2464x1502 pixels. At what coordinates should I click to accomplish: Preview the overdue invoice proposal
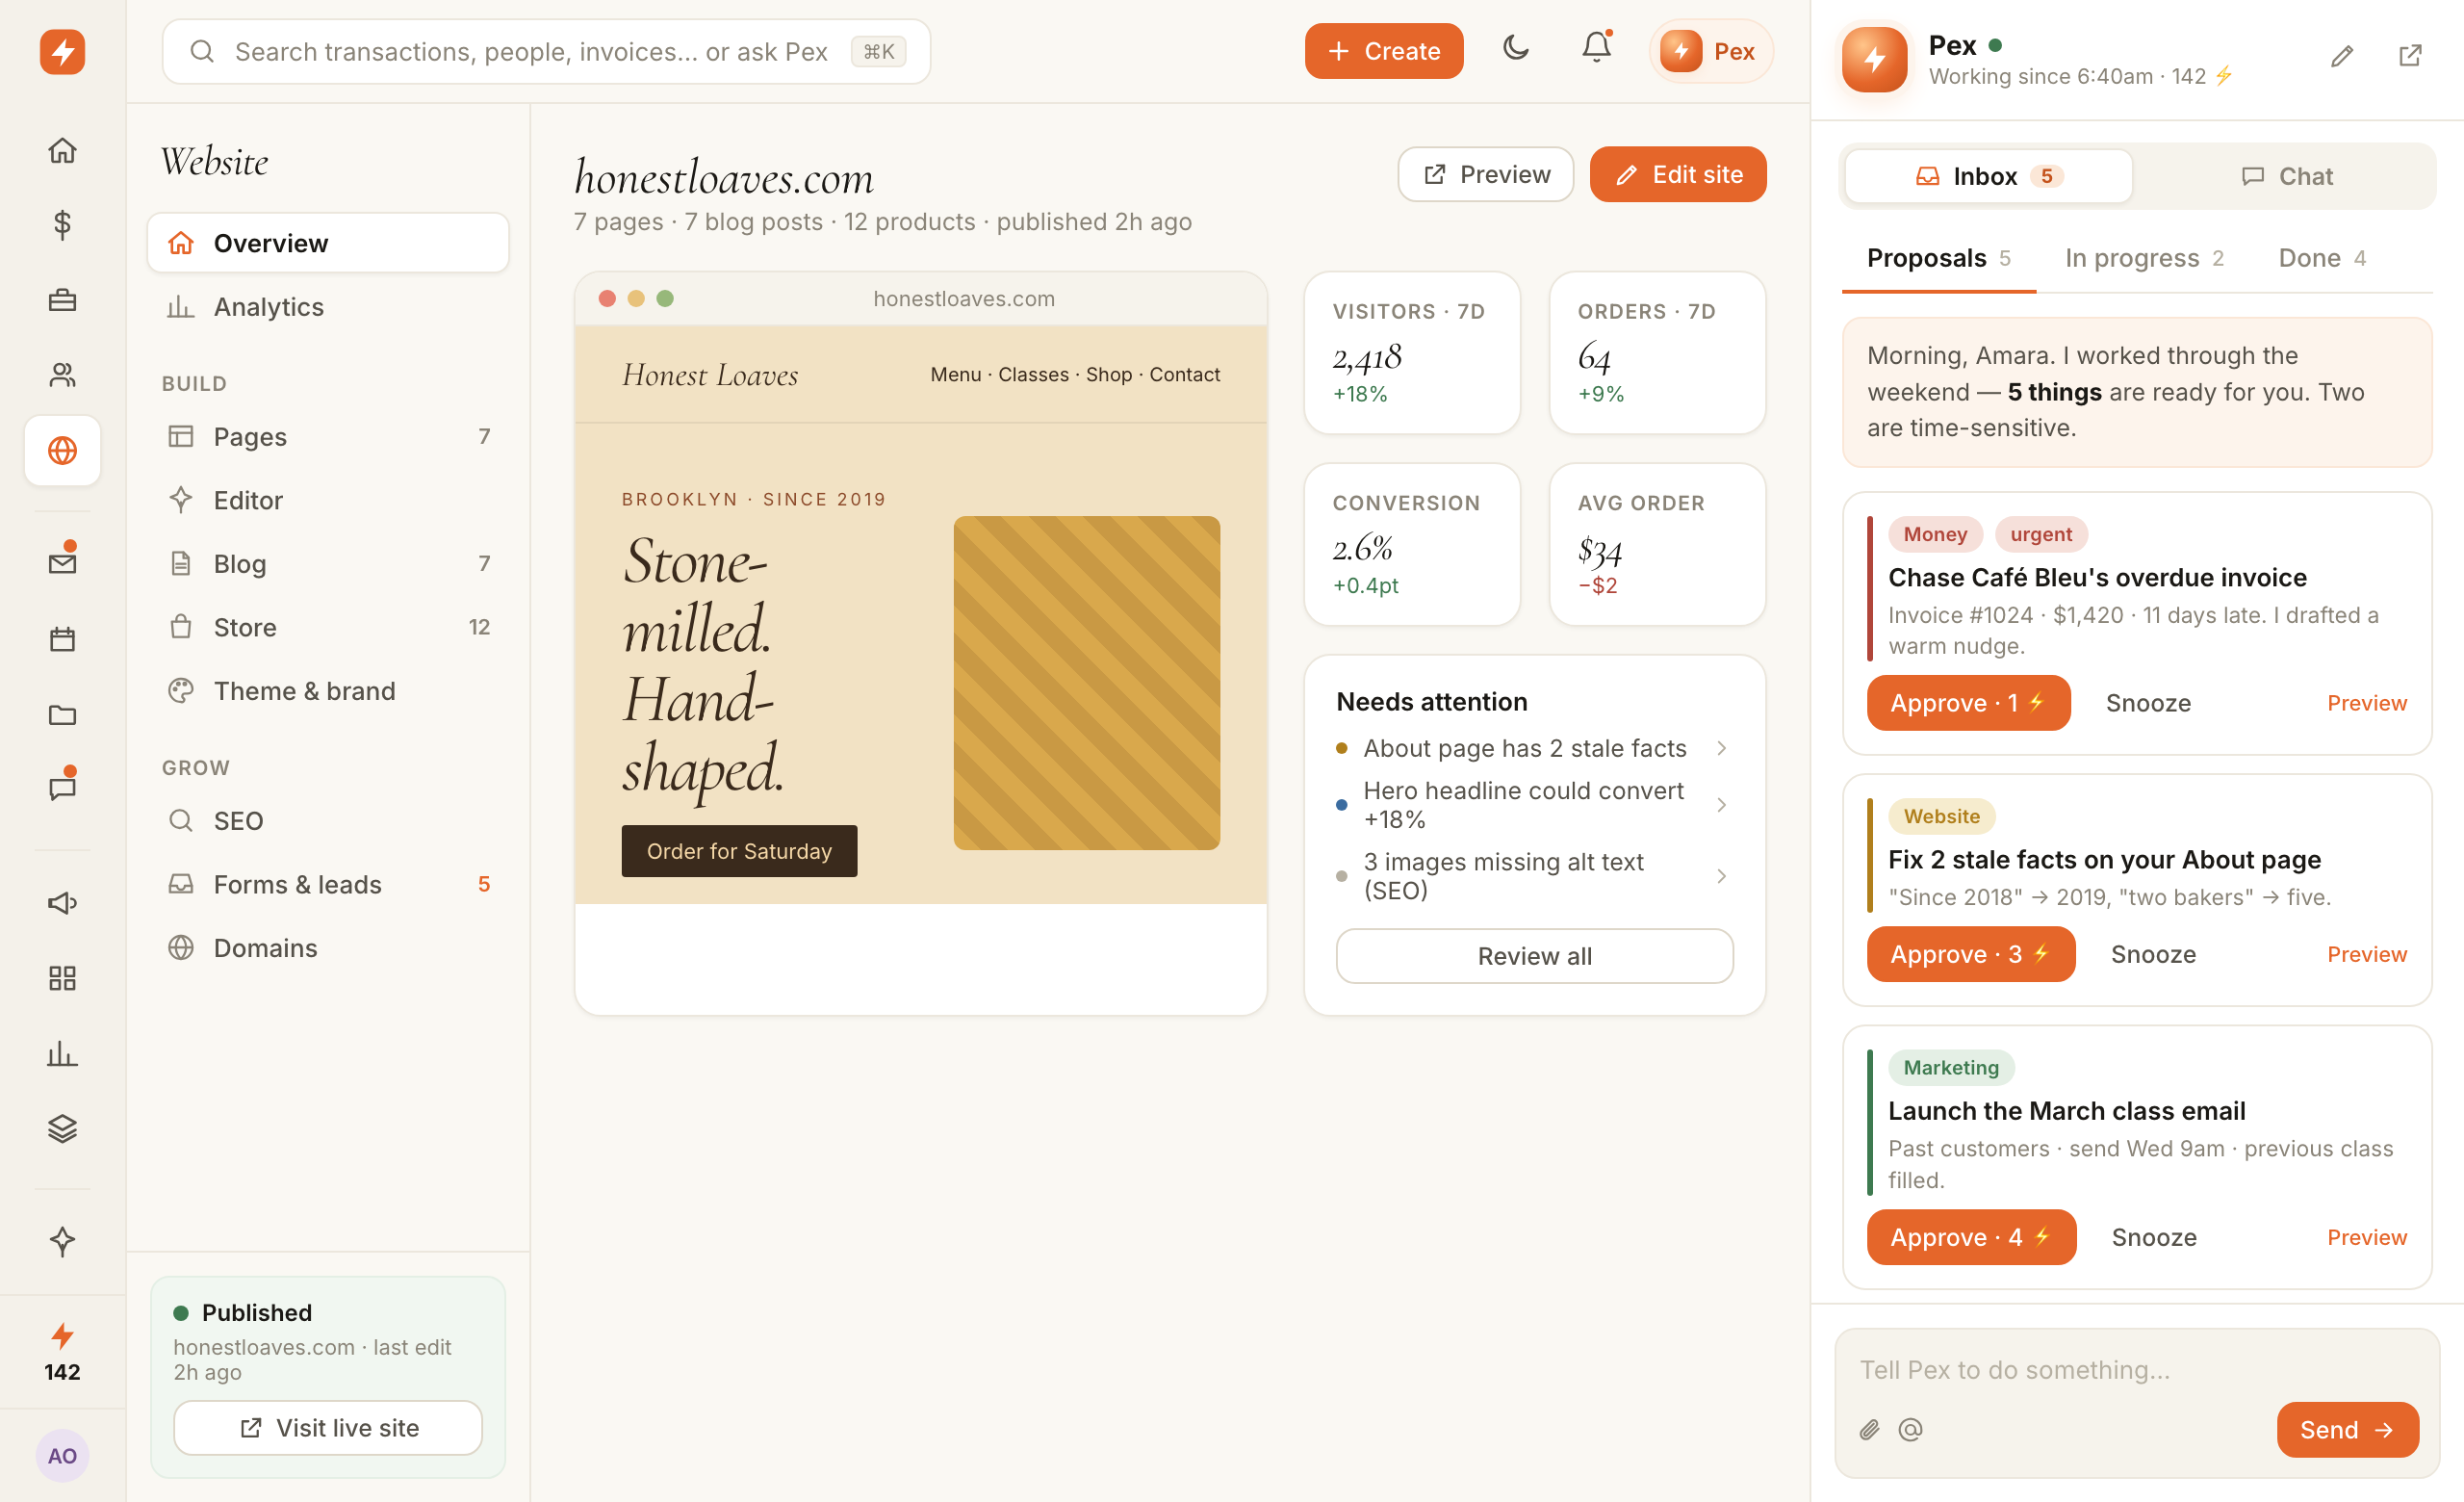2366,703
